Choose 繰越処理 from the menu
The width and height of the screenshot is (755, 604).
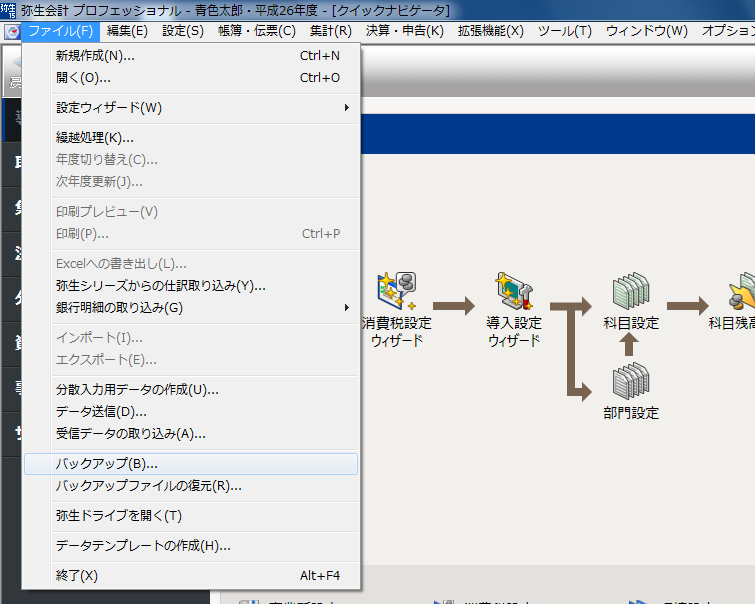[95, 137]
